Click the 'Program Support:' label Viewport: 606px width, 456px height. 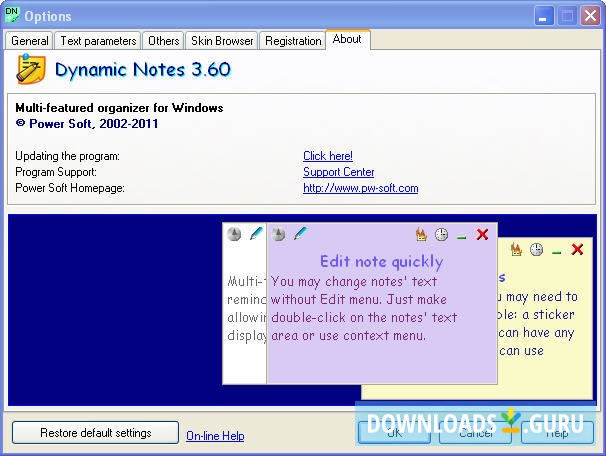[56, 172]
